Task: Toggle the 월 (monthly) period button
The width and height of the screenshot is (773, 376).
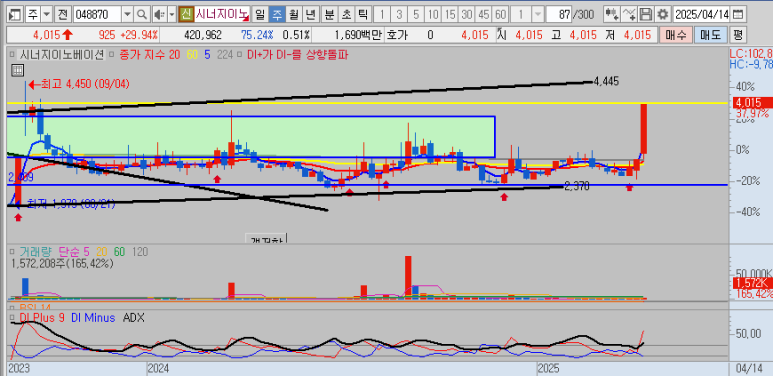Action: 294,14
